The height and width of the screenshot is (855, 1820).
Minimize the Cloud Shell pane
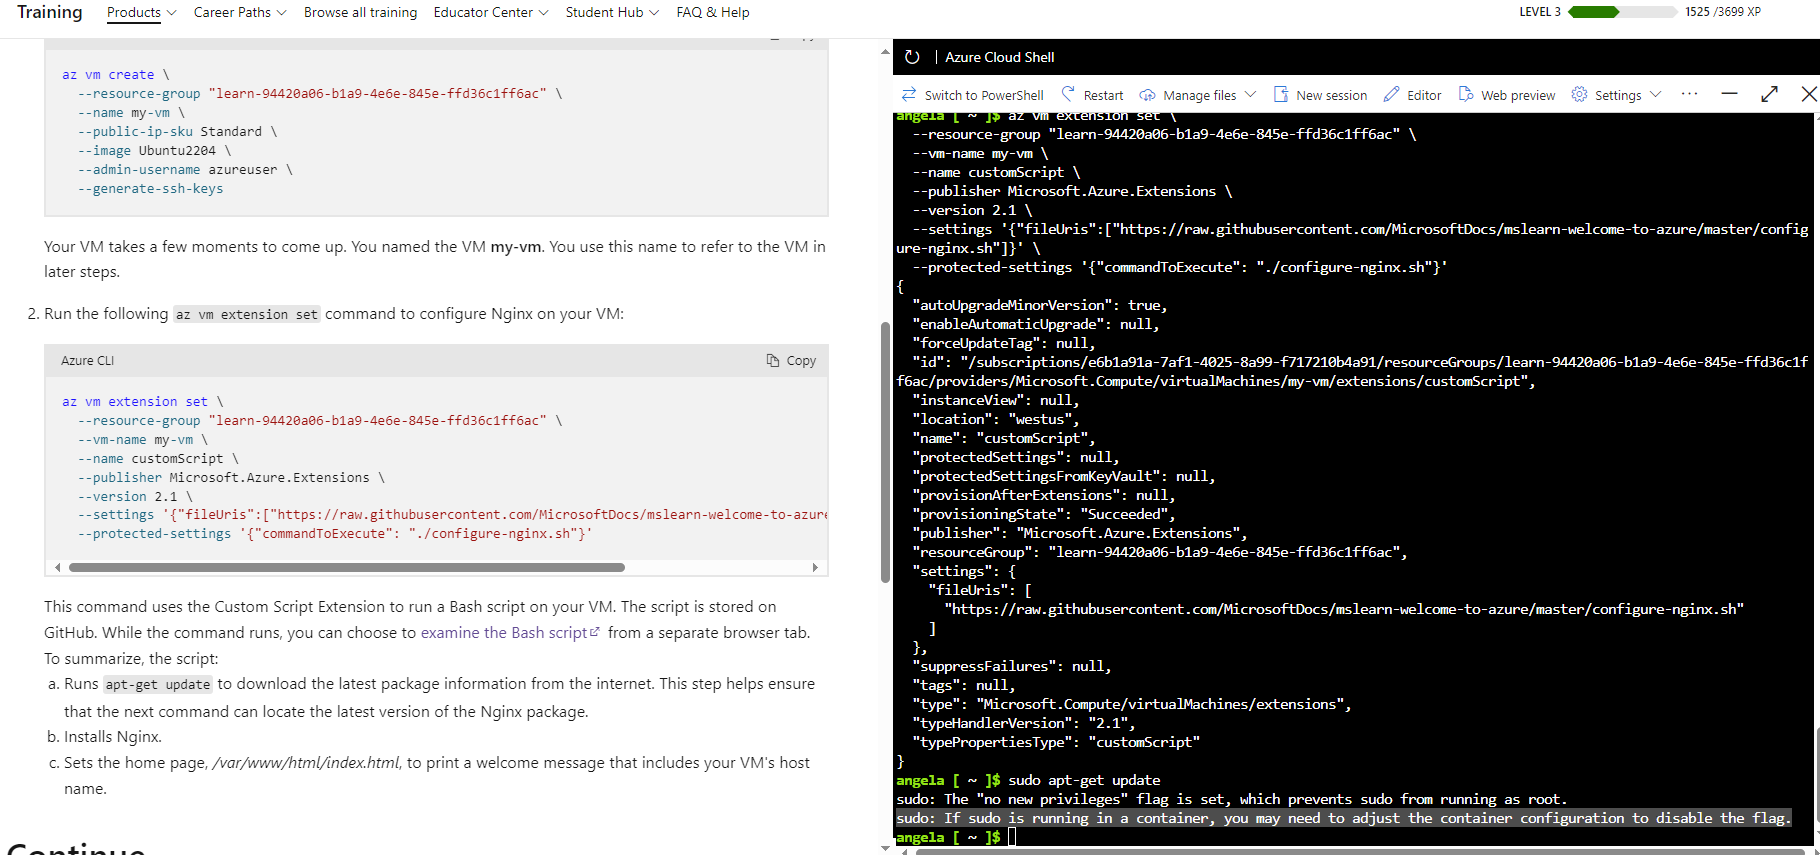coord(1730,94)
